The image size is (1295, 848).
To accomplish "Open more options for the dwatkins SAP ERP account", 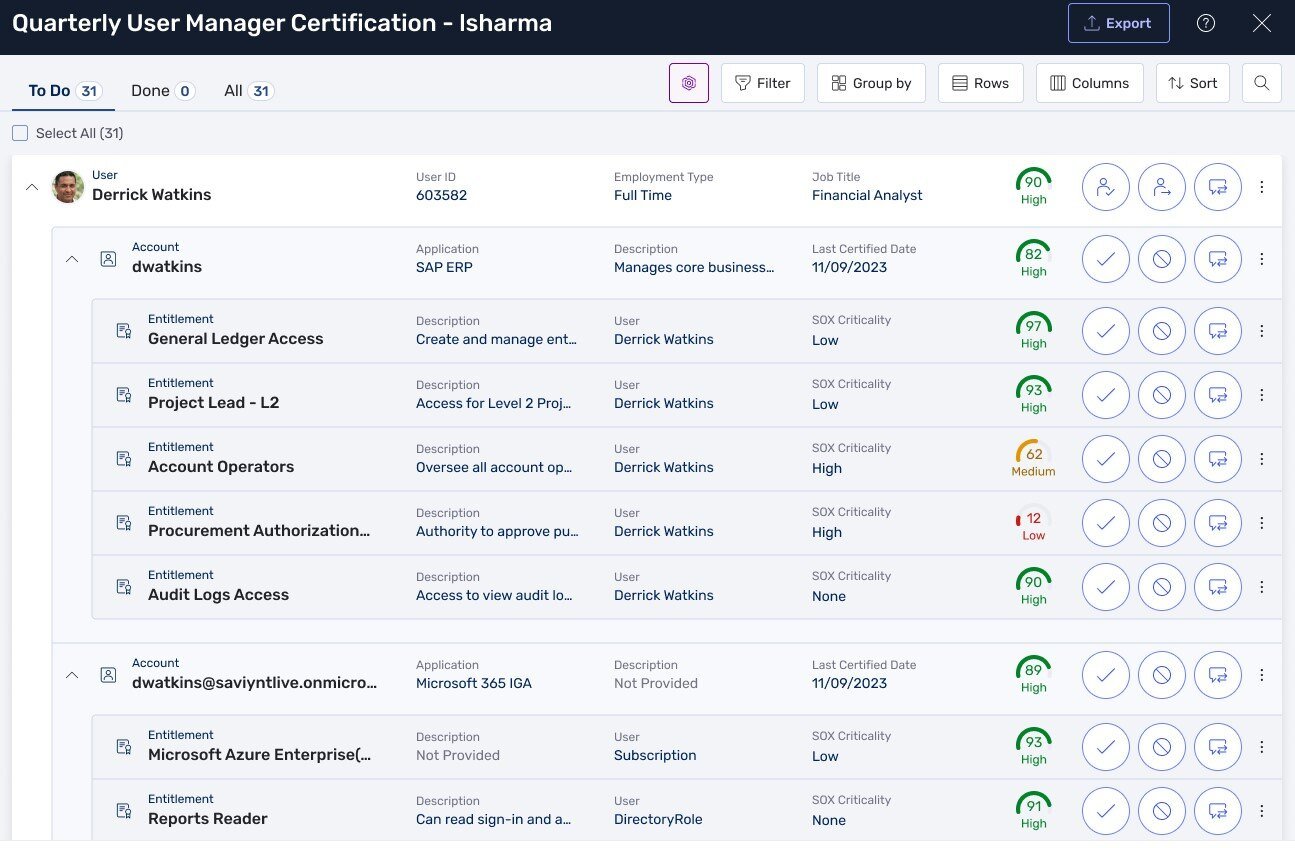I will coord(1262,258).
